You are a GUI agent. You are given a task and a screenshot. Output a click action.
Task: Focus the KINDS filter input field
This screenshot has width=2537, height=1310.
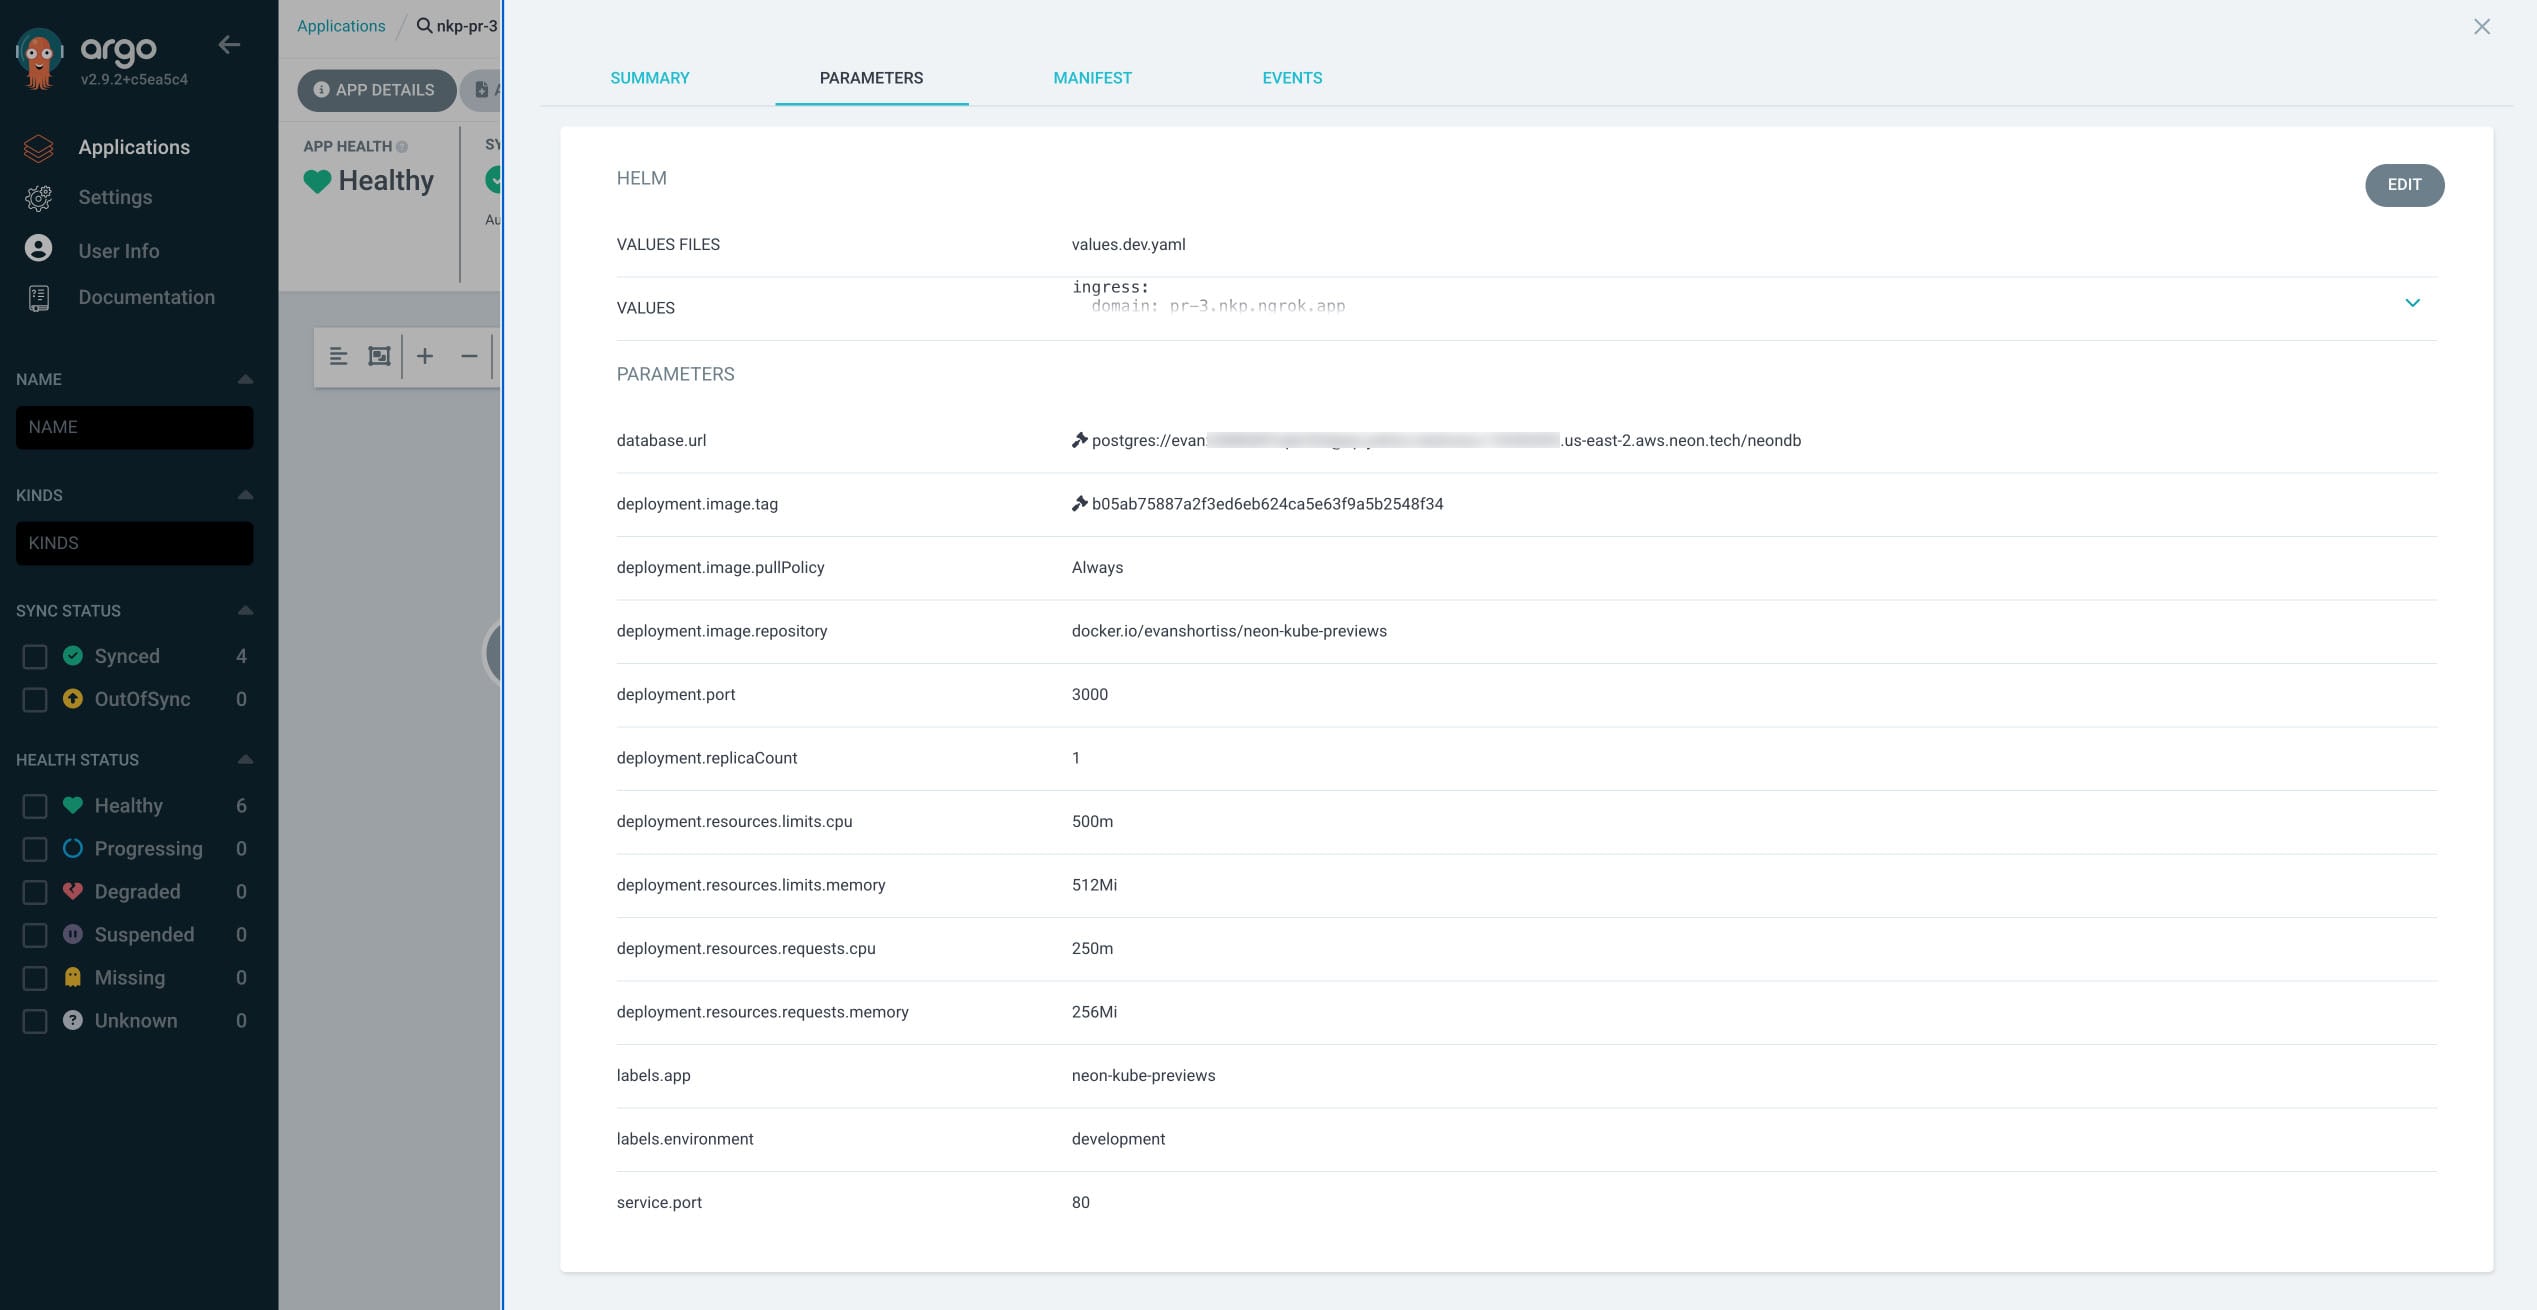(x=134, y=543)
